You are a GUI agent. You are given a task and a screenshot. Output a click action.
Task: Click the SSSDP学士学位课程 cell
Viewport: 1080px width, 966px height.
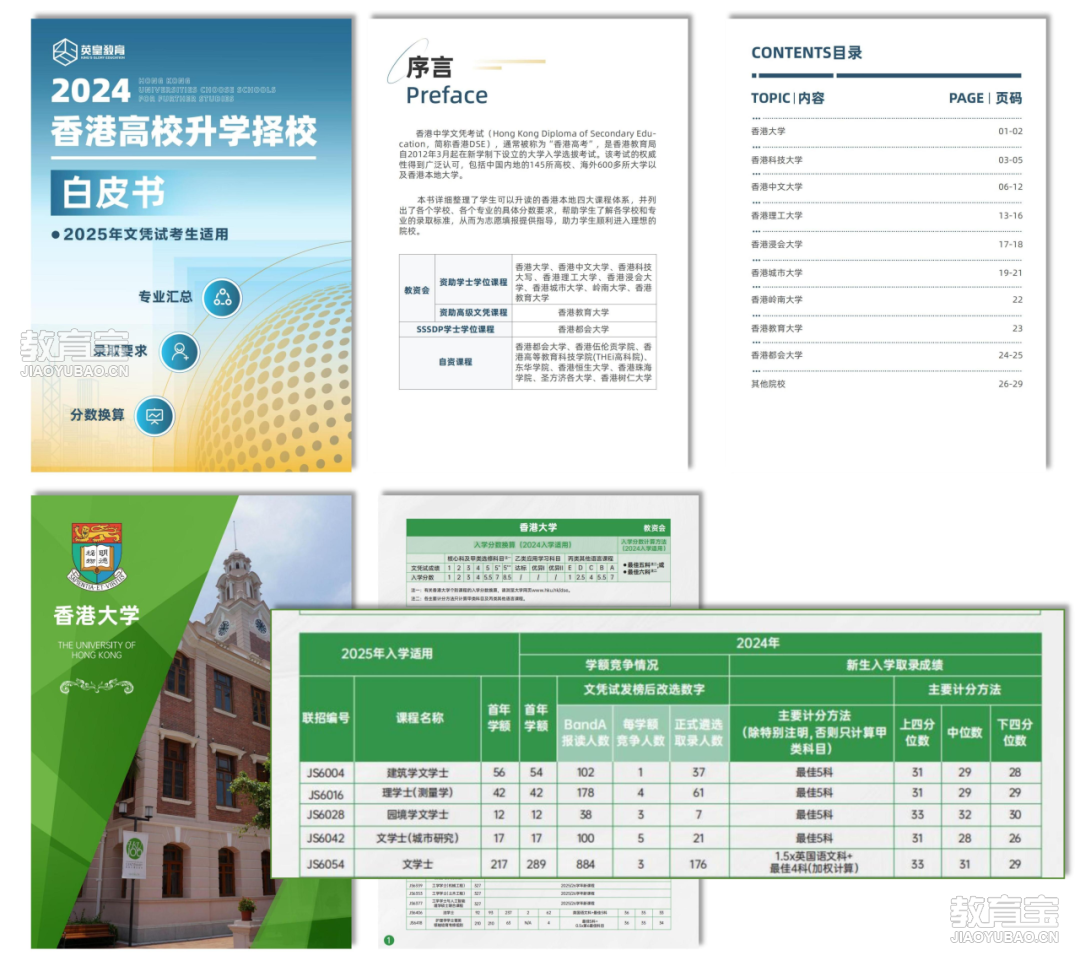click(455, 329)
